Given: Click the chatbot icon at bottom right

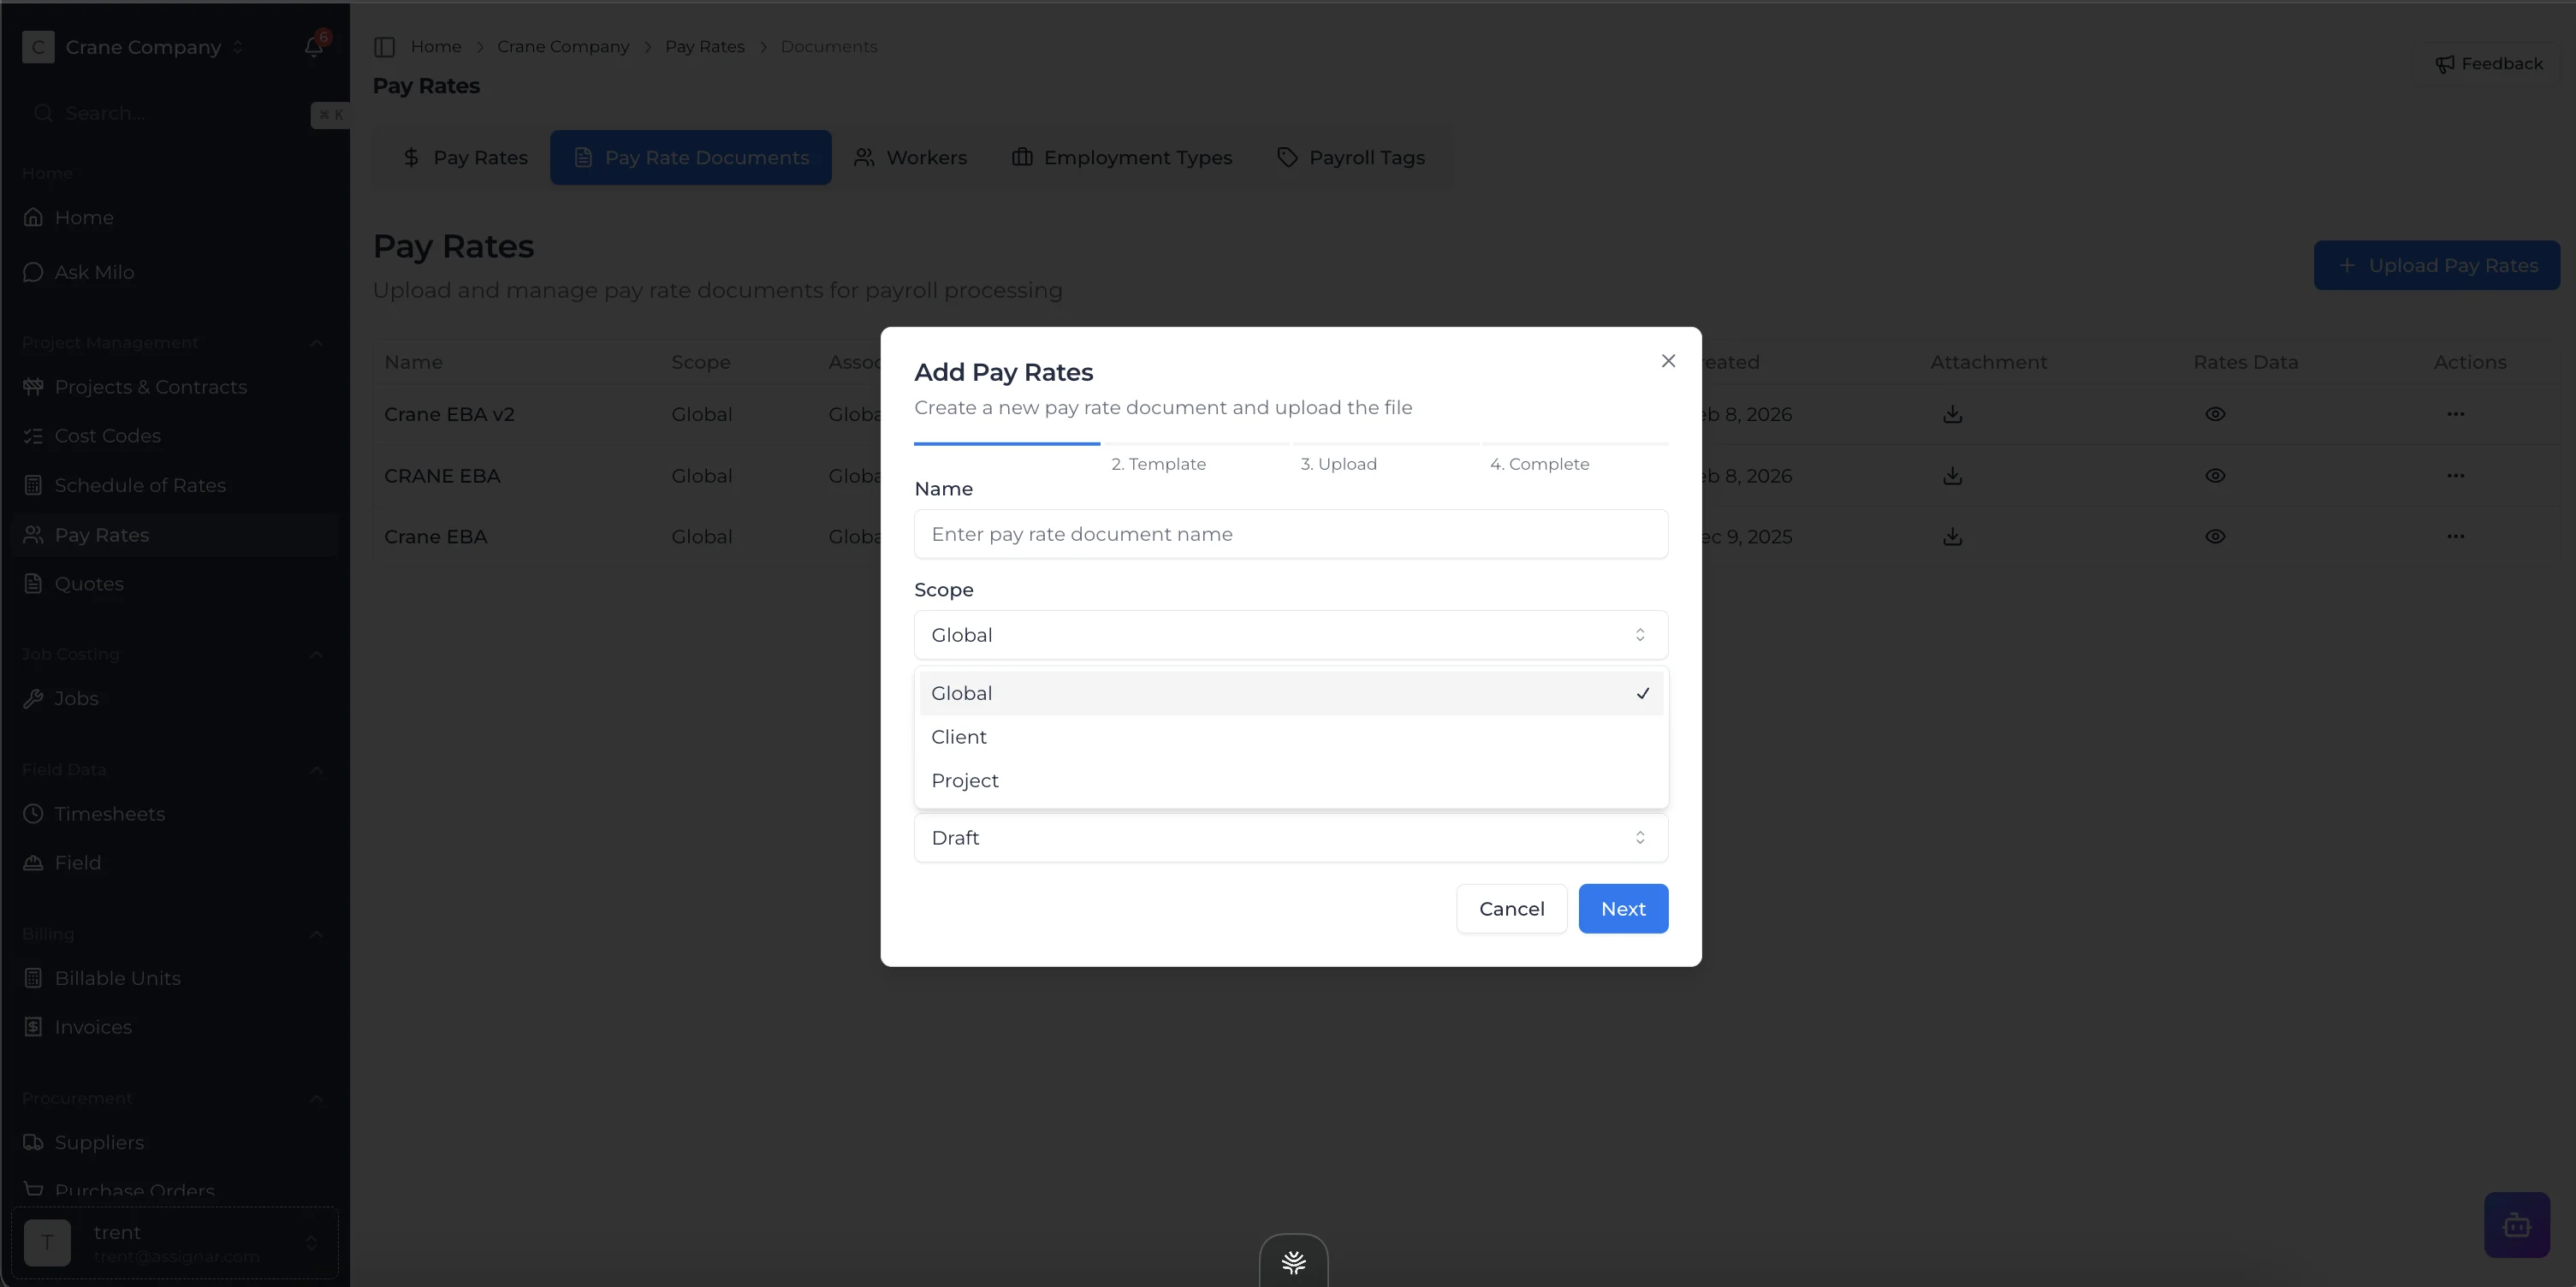Looking at the screenshot, I should point(2516,1224).
